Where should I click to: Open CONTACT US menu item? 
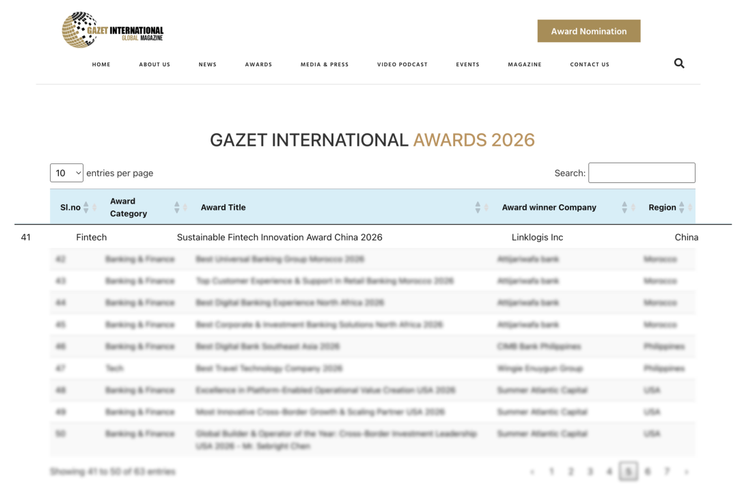(590, 65)
